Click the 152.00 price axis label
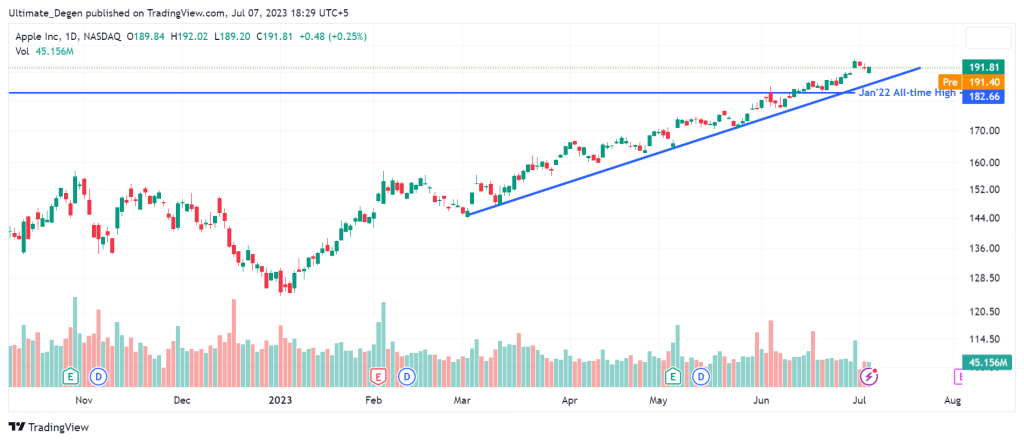This screenshot has height=442, width=1024. [x=985, y=190]
